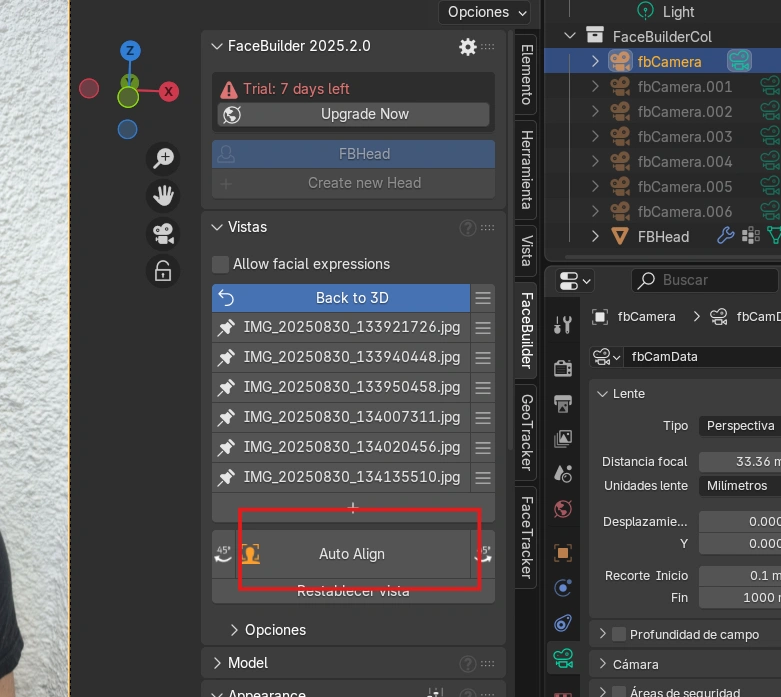
Task: Open the World properties tab icon
Action: pos(563,509)
